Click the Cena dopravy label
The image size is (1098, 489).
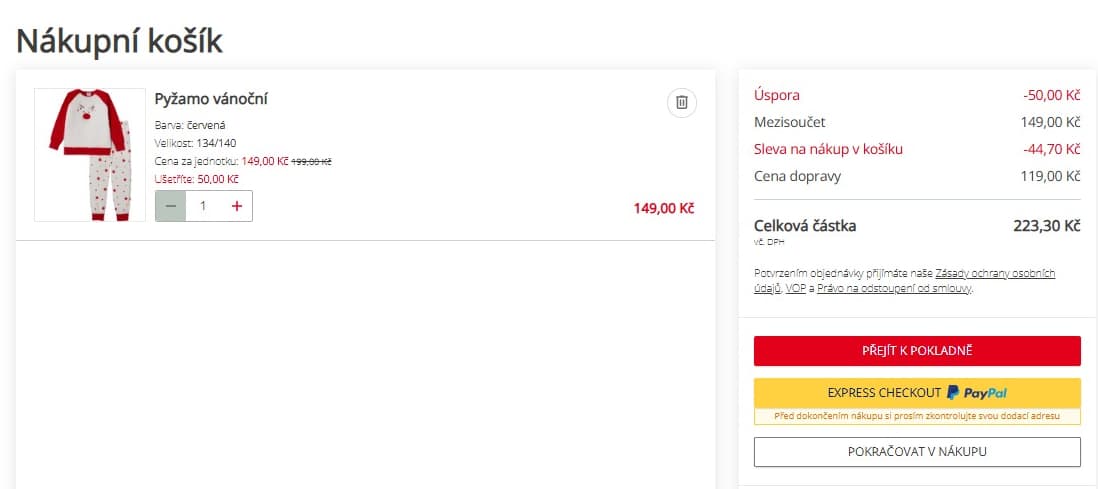click(797, 176)
